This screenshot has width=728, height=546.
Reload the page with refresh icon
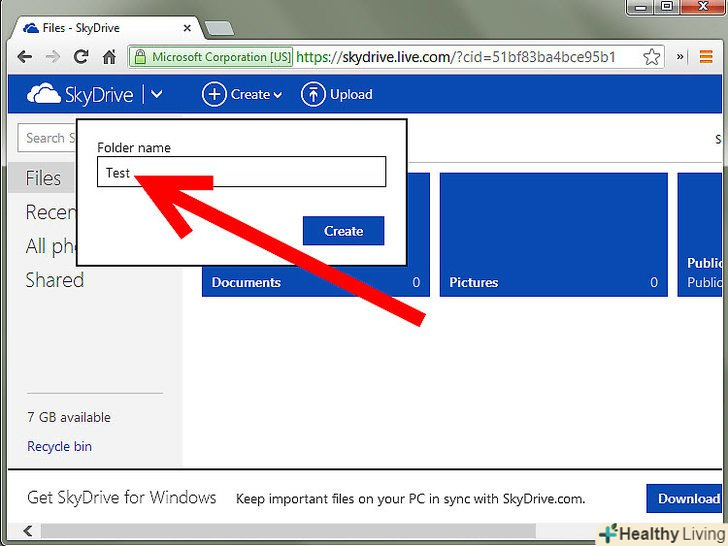point(81,57)
